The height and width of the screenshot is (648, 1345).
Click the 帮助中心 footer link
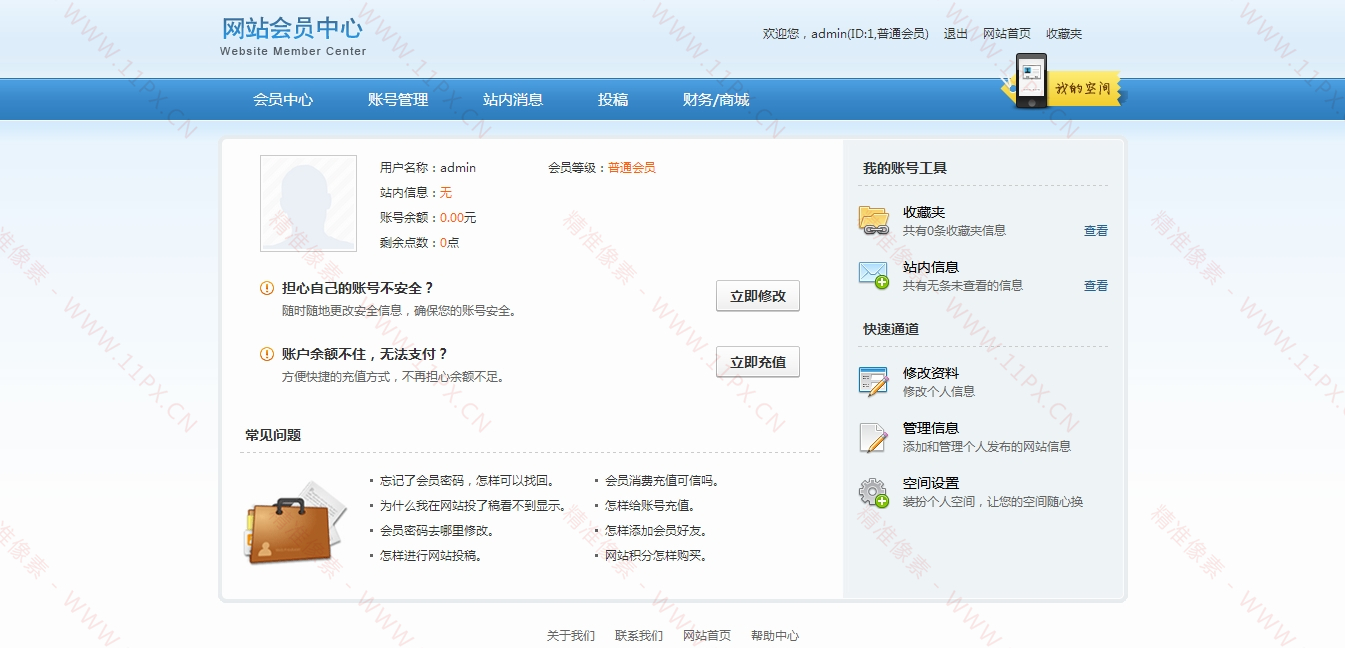coord(775,636)
